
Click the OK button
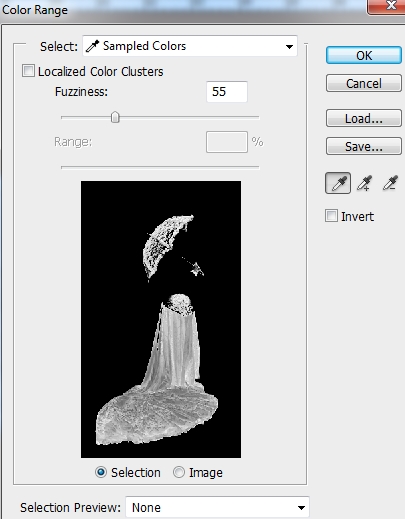click(364, 55)
